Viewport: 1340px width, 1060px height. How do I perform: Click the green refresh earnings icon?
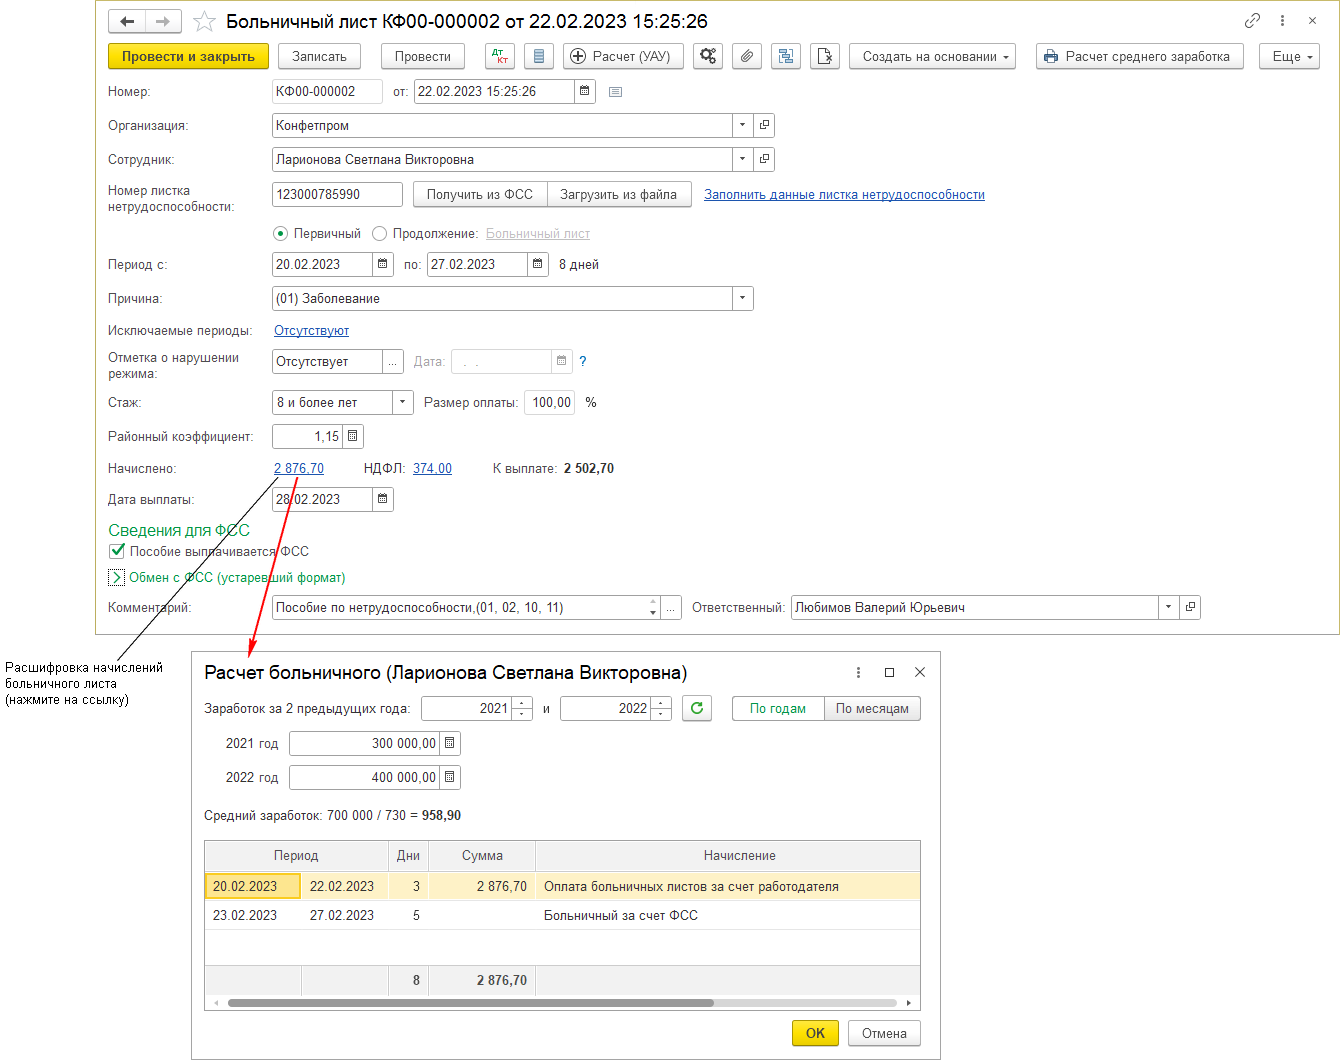click(x=697, y=708)
